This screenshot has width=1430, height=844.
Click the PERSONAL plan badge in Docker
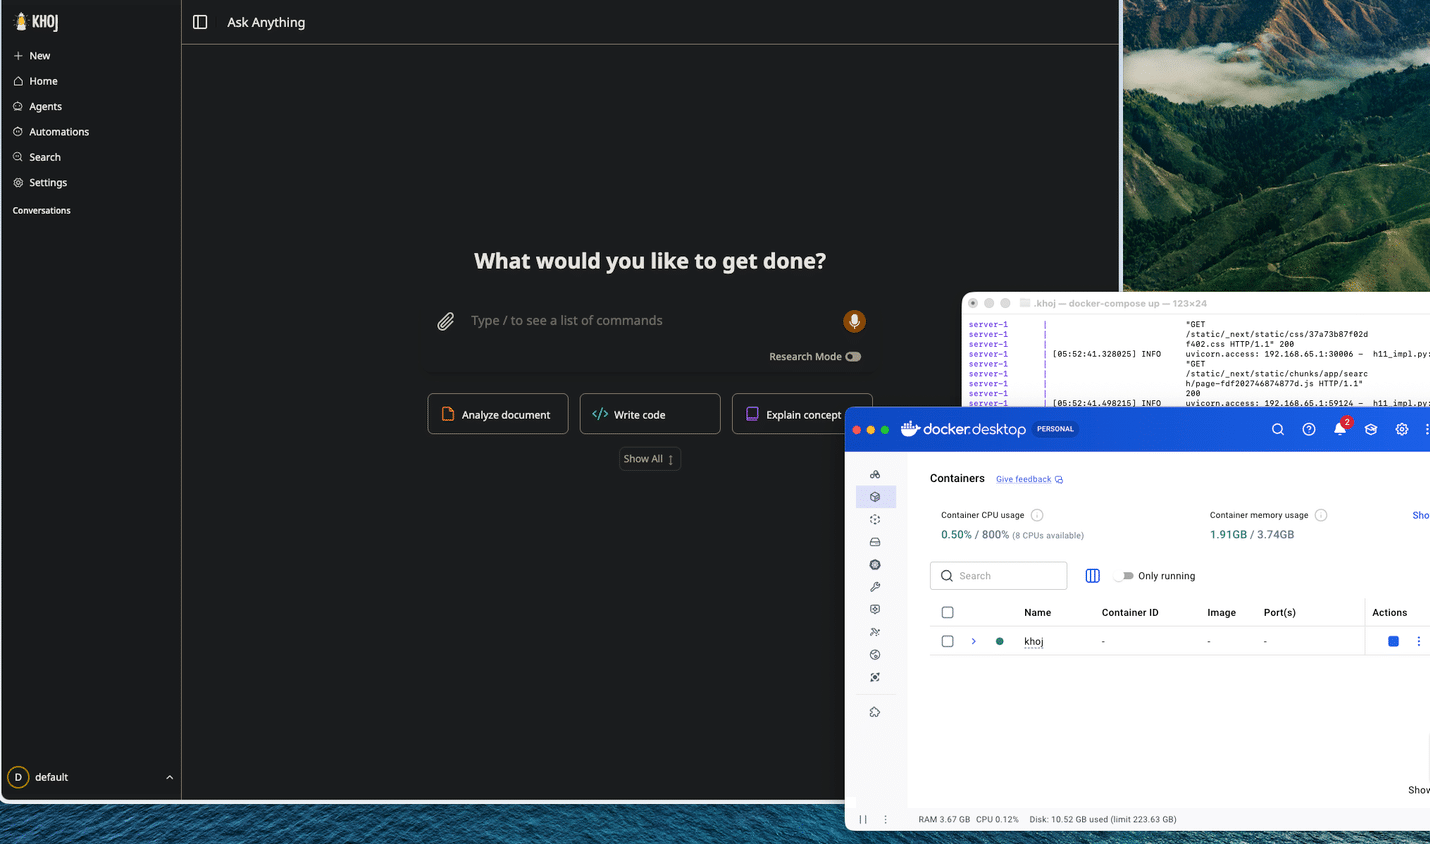pyautogui.click(x=1055, y=429)
